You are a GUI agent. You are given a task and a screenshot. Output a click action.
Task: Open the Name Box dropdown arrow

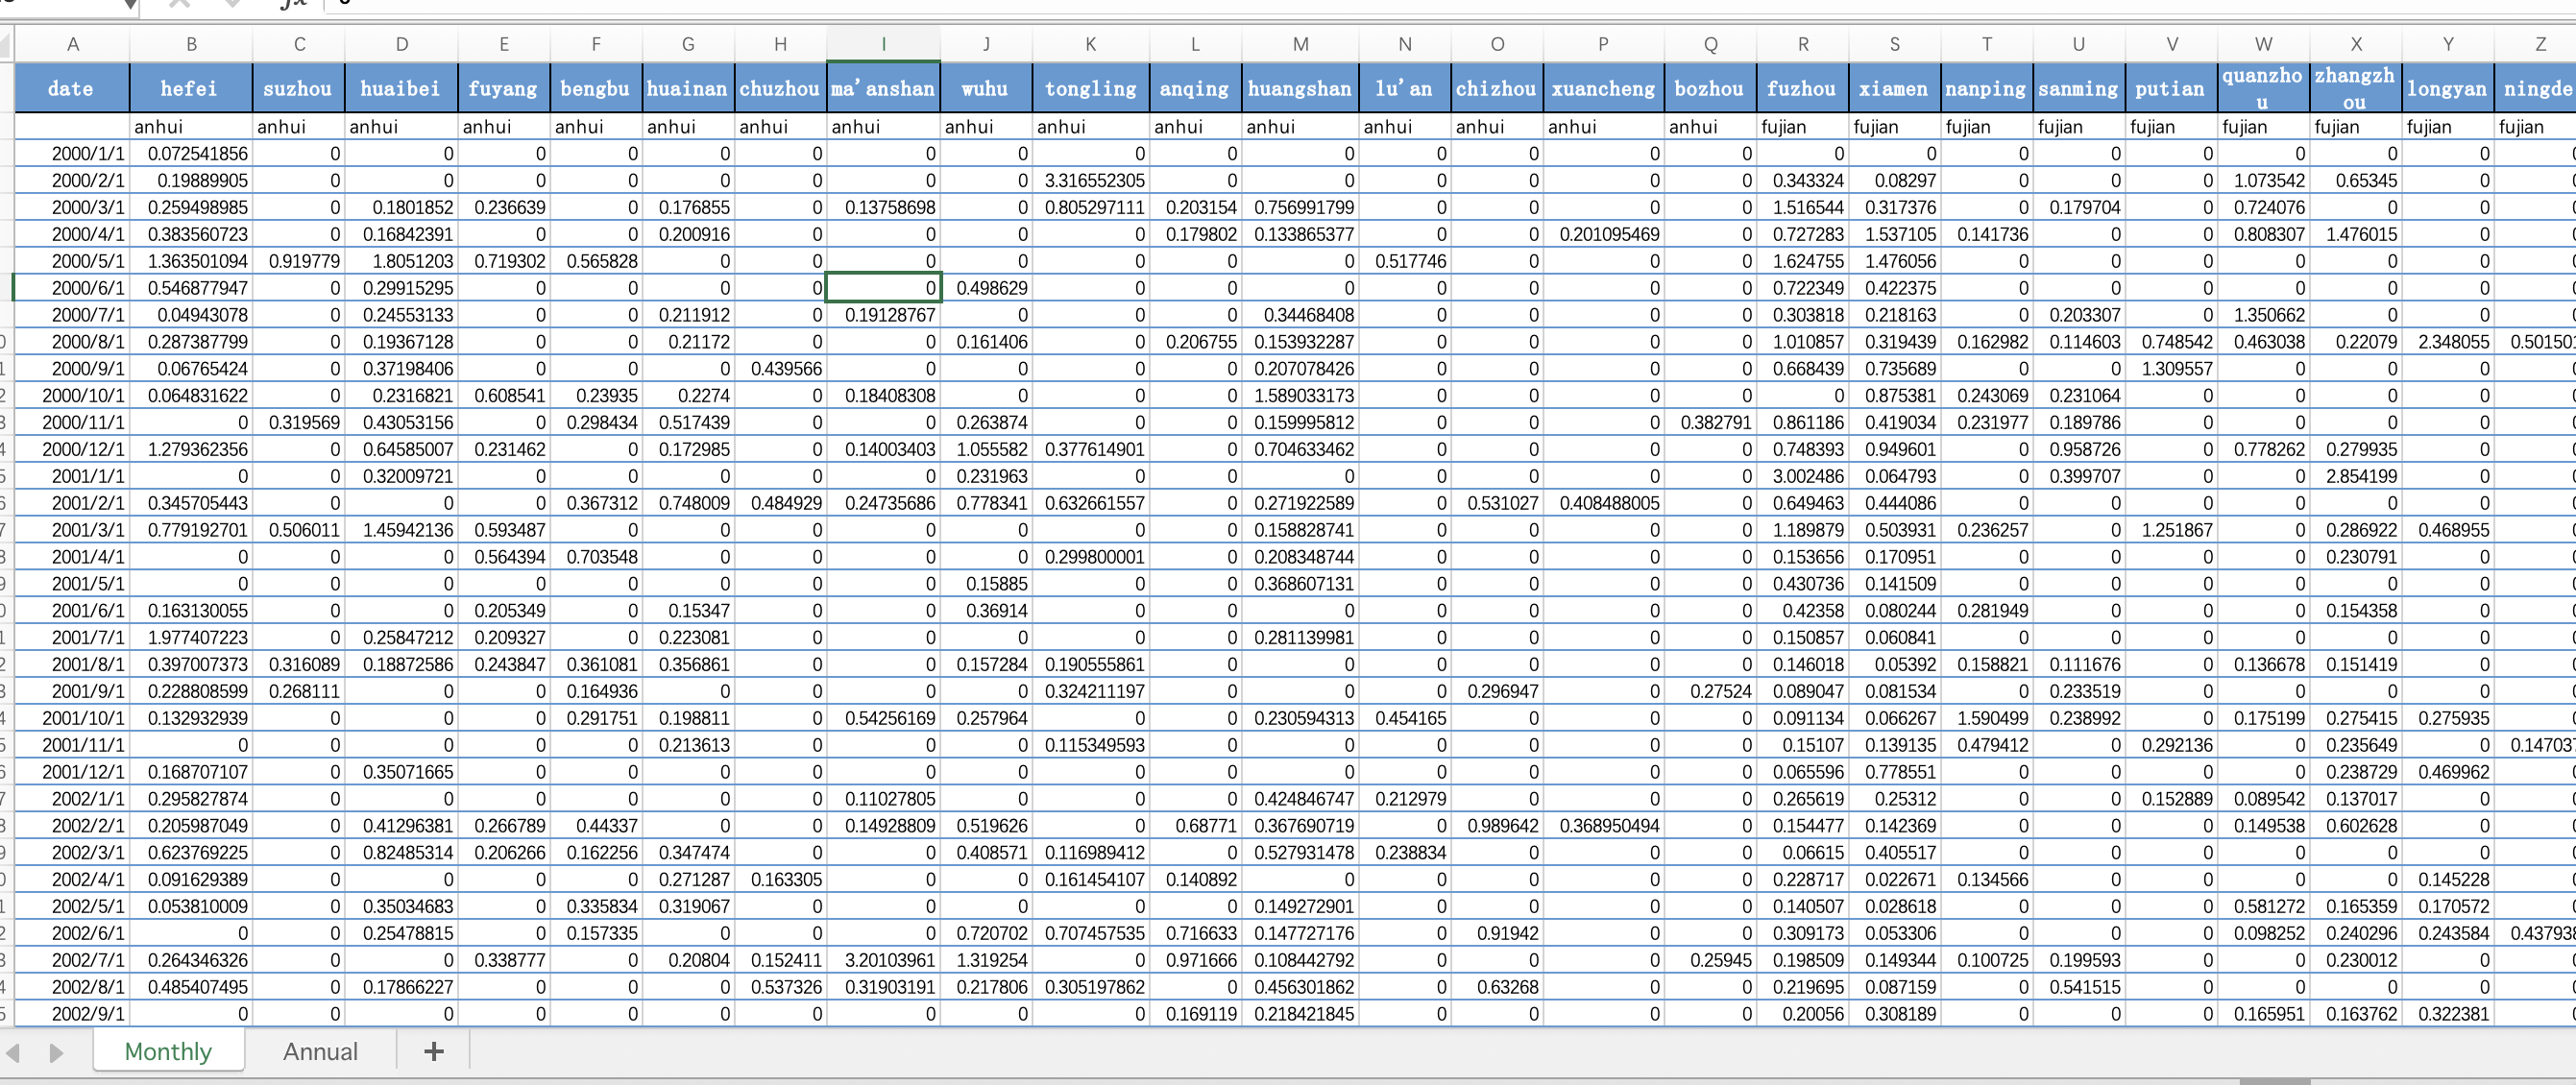click(130, 4)
